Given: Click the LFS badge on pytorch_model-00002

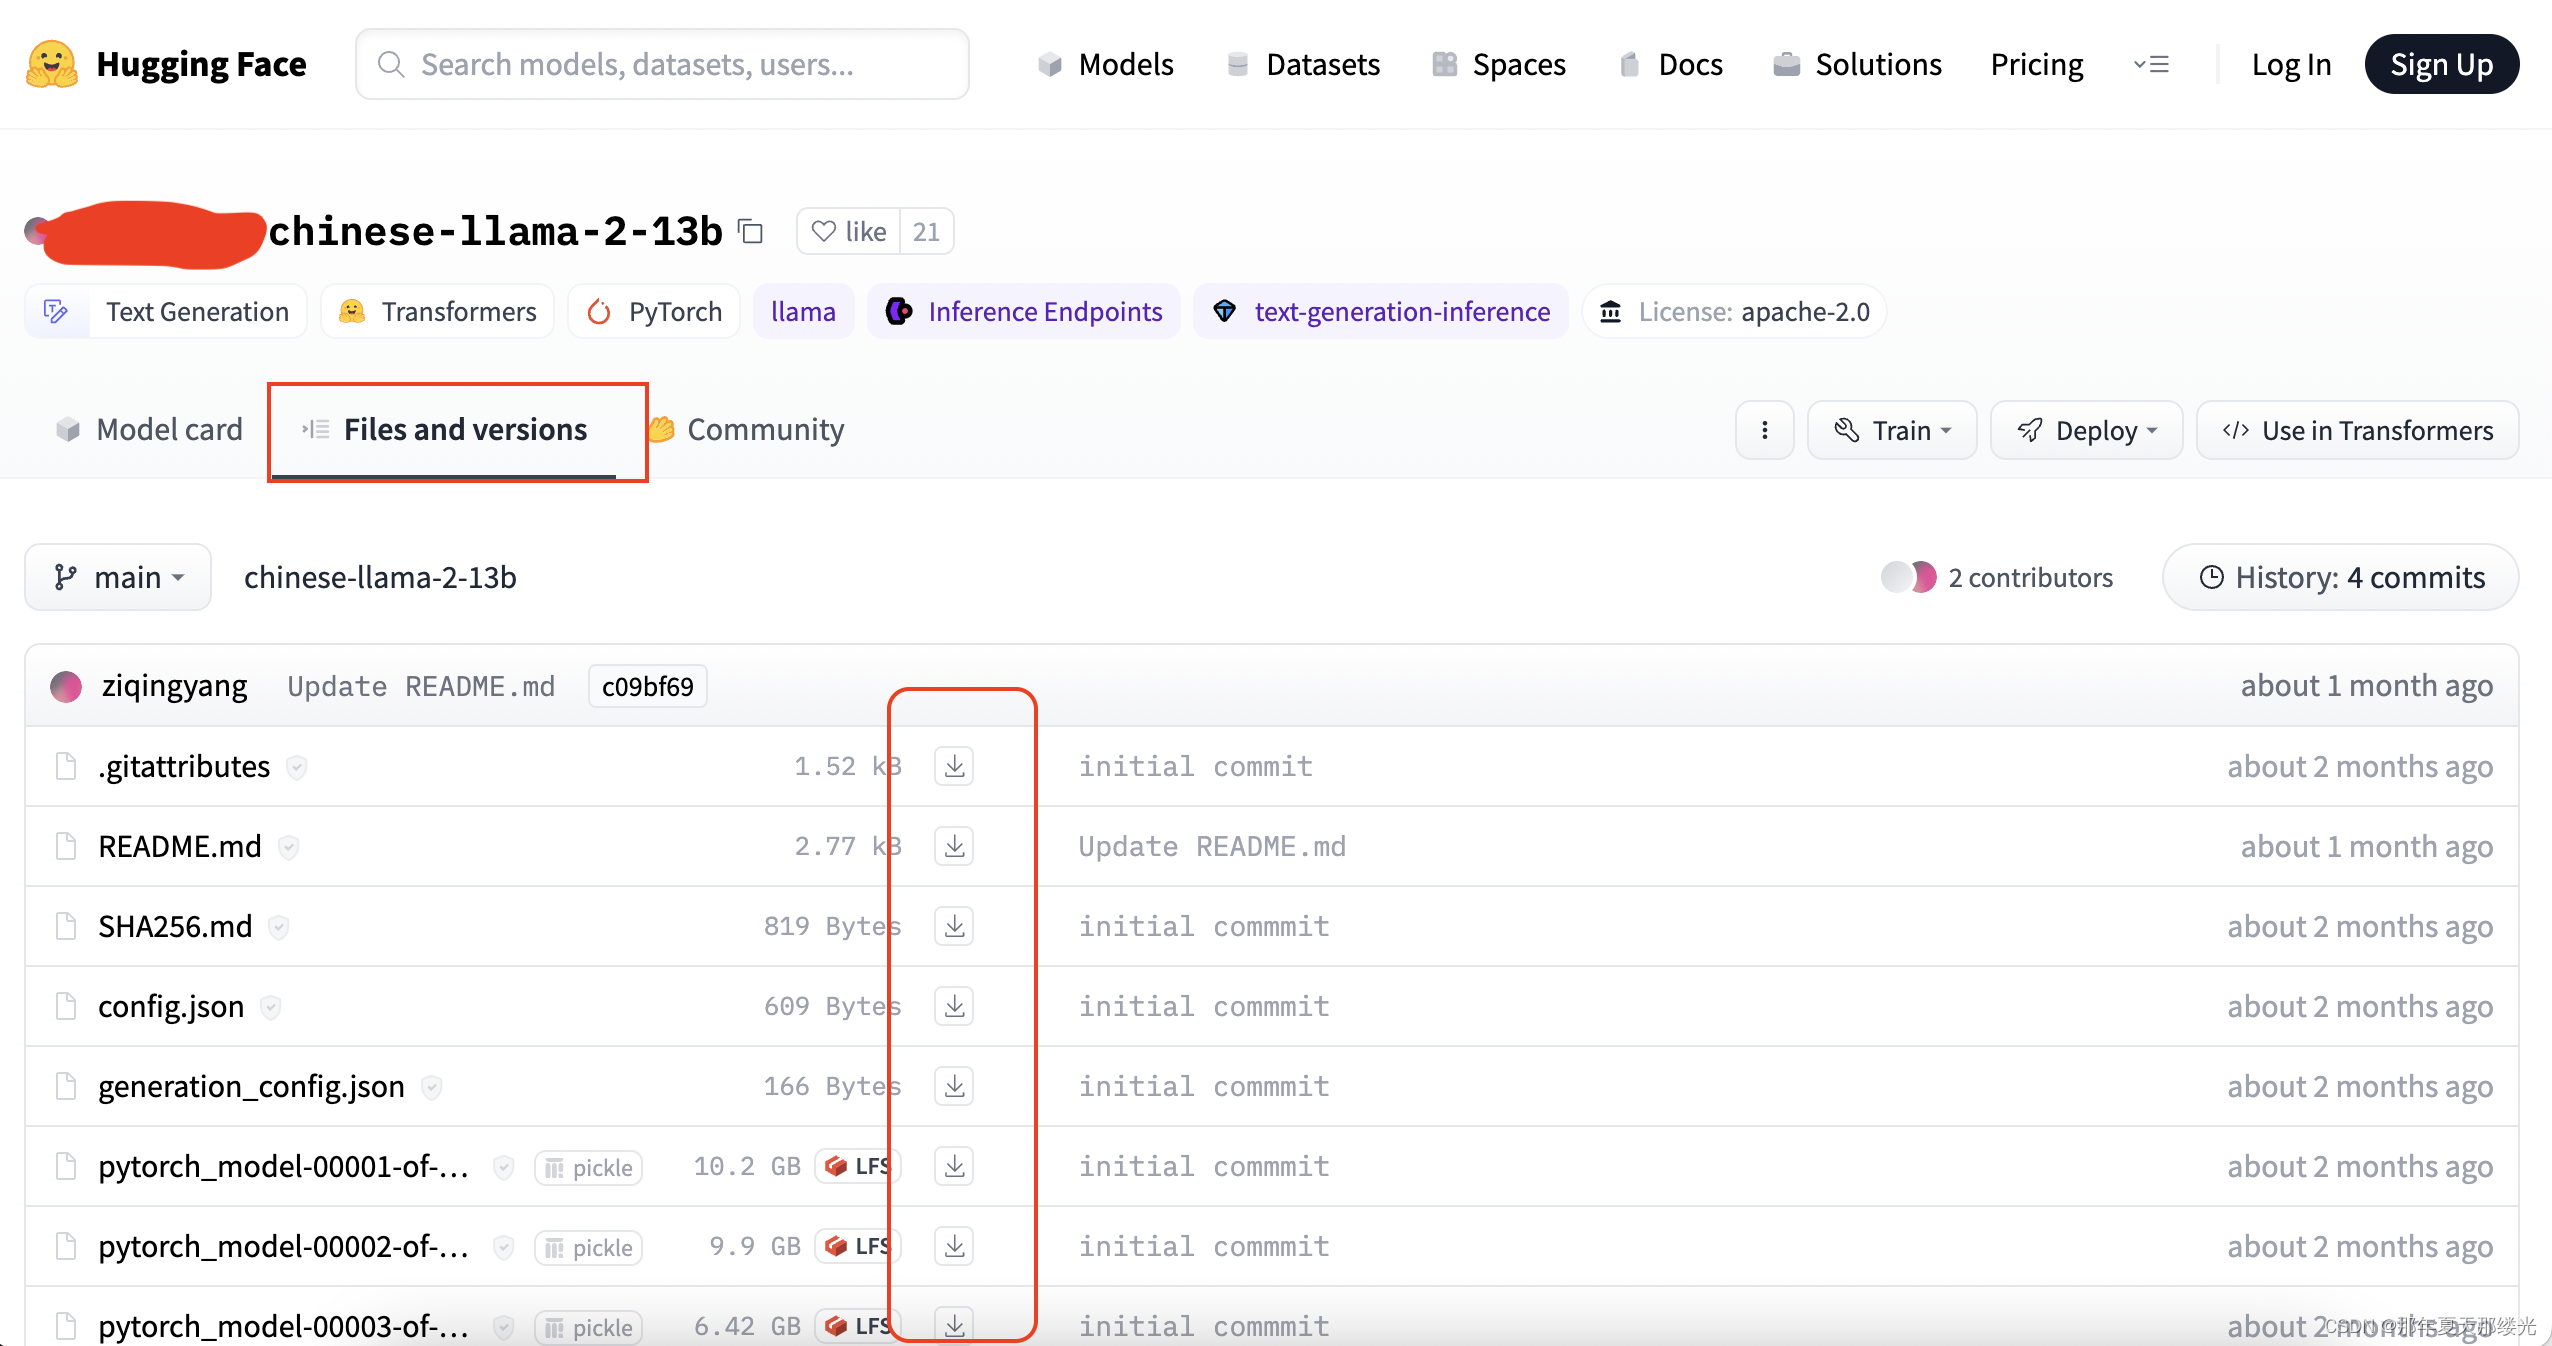Looking at the screenshot, I should tap(858, 1246).
